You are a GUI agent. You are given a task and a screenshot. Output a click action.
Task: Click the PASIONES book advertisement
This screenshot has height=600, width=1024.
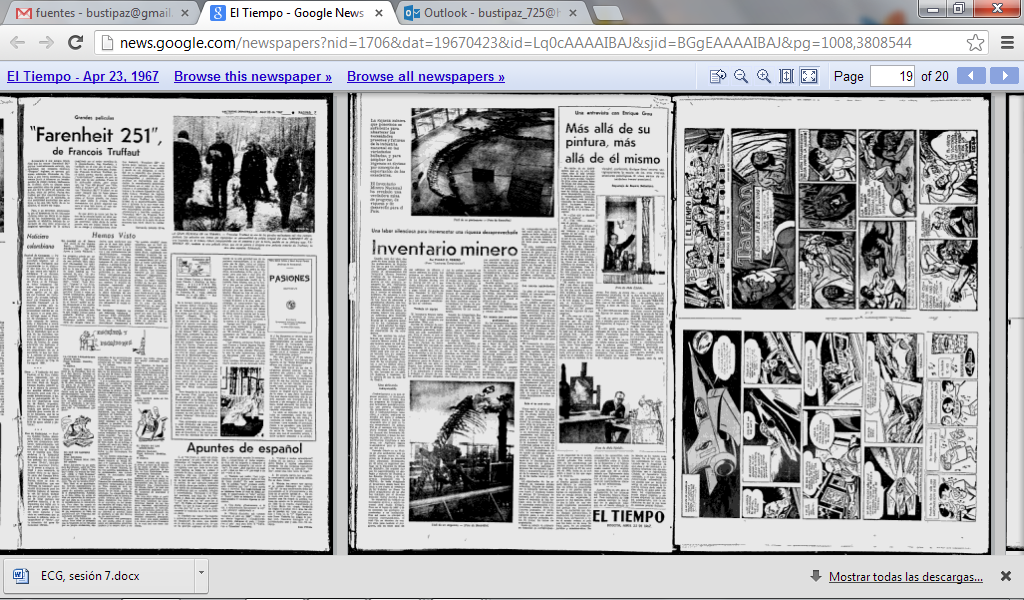[x=289, y=294]
